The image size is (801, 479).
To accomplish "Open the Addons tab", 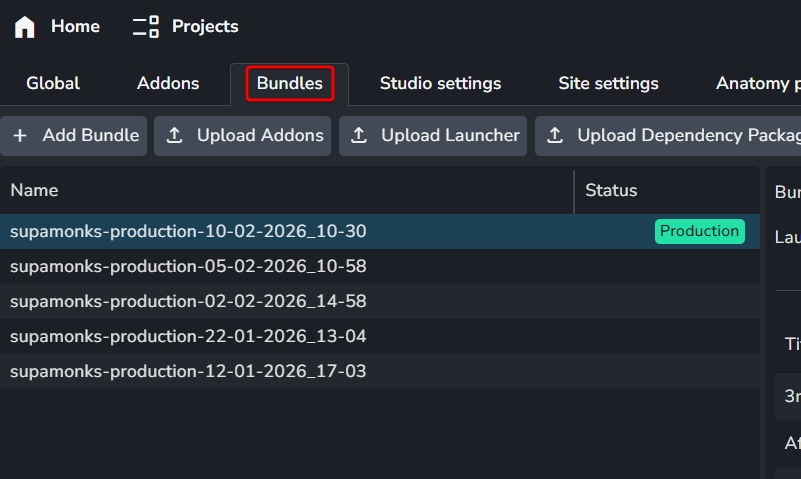I will pos(168,84).
